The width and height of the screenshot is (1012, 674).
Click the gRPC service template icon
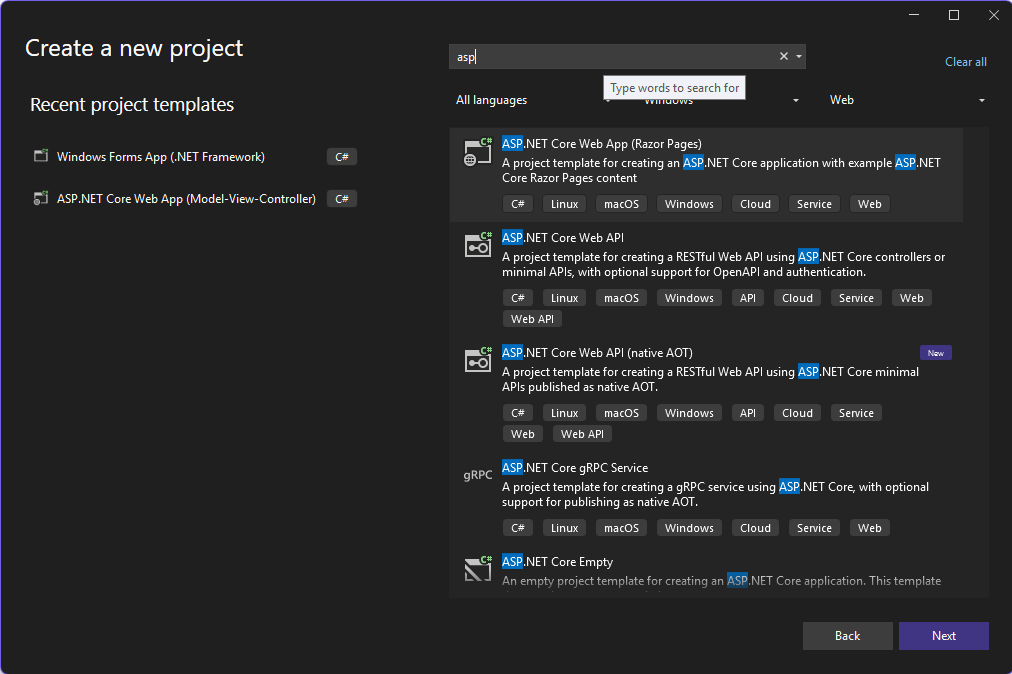point(478,475)
